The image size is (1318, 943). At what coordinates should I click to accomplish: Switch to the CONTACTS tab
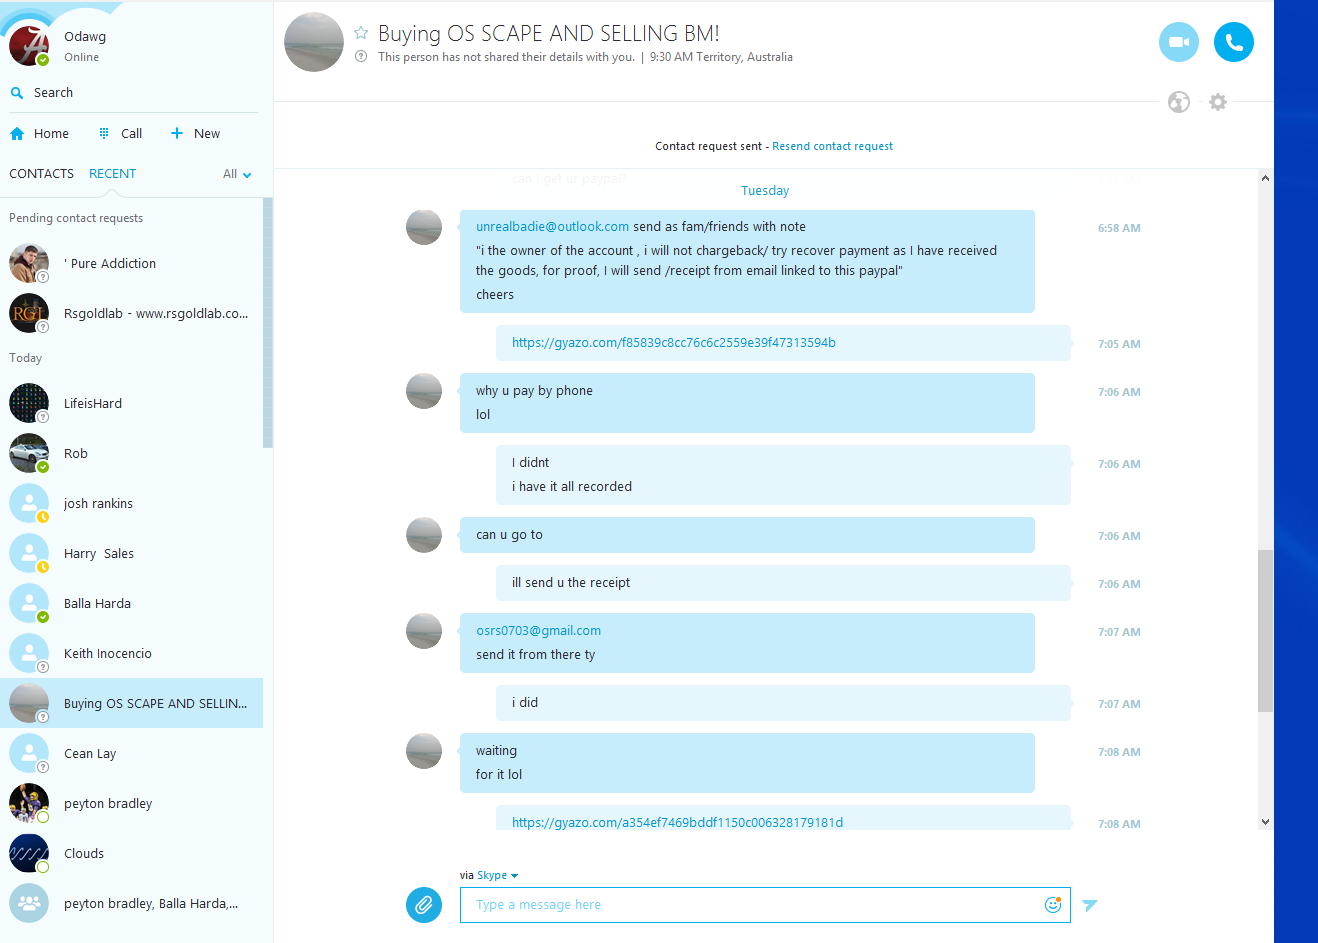click(x=41, y=173)
